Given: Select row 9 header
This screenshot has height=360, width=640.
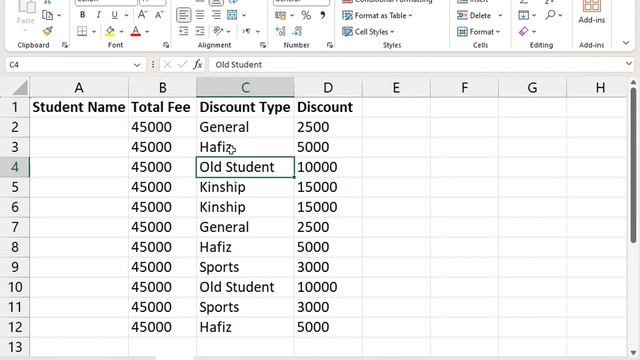Looking at the screenshot, I should [x=15, y=267].
